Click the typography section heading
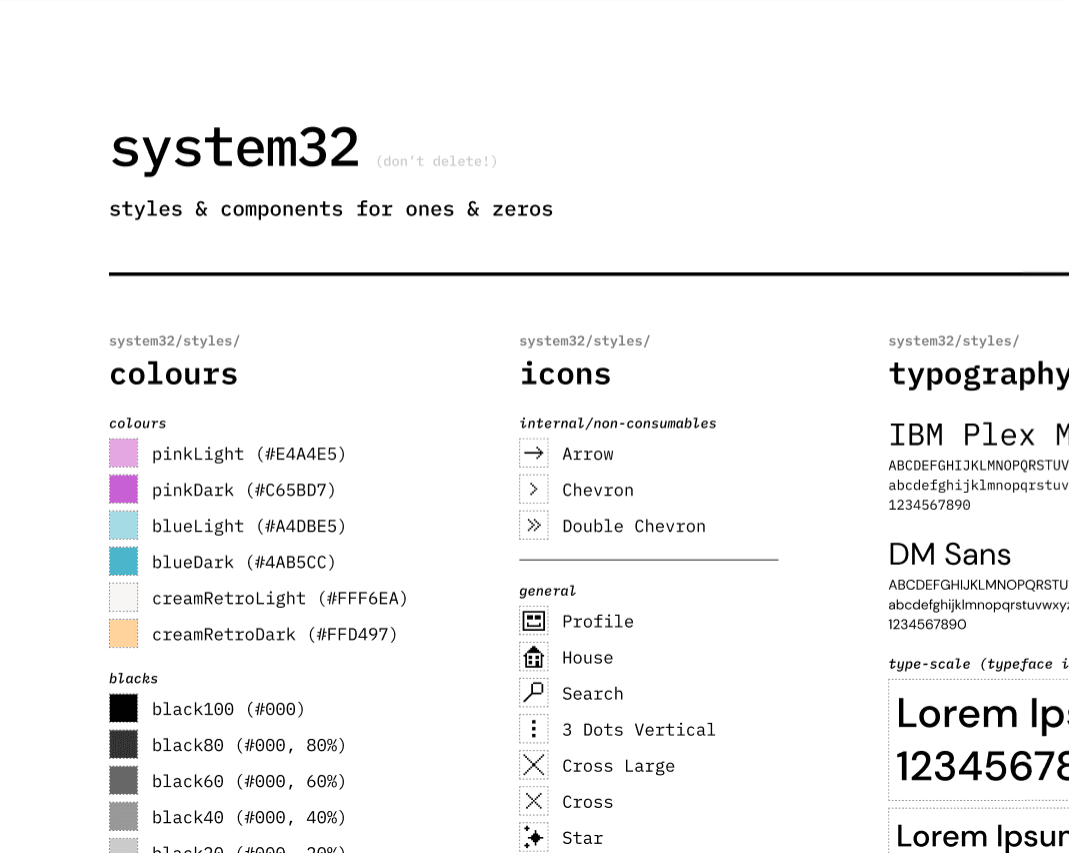This screenshot has height=853, width=1069. [x=975, y=374]
